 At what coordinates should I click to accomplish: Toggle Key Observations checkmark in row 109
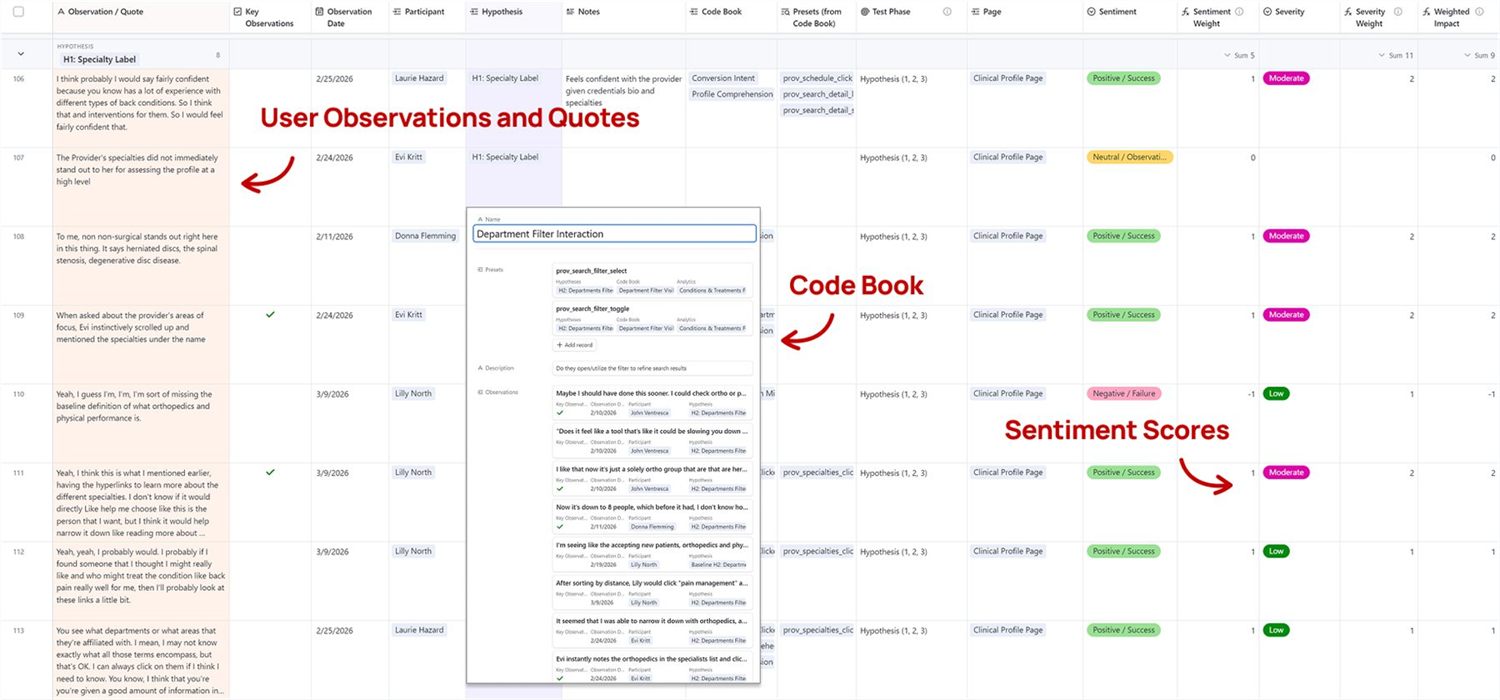pos(270,315)
